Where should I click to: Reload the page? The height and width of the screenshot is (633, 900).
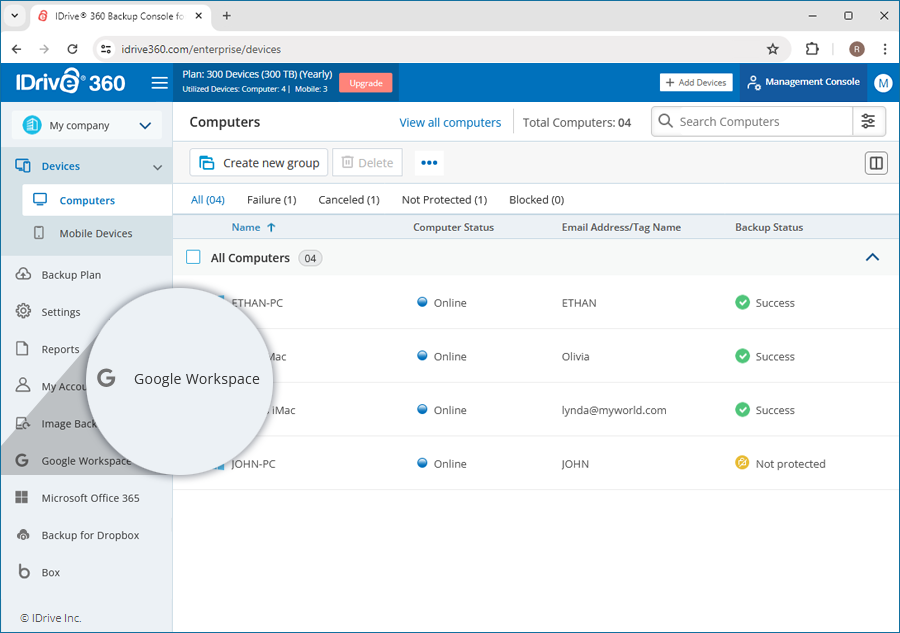pos(72,49)
